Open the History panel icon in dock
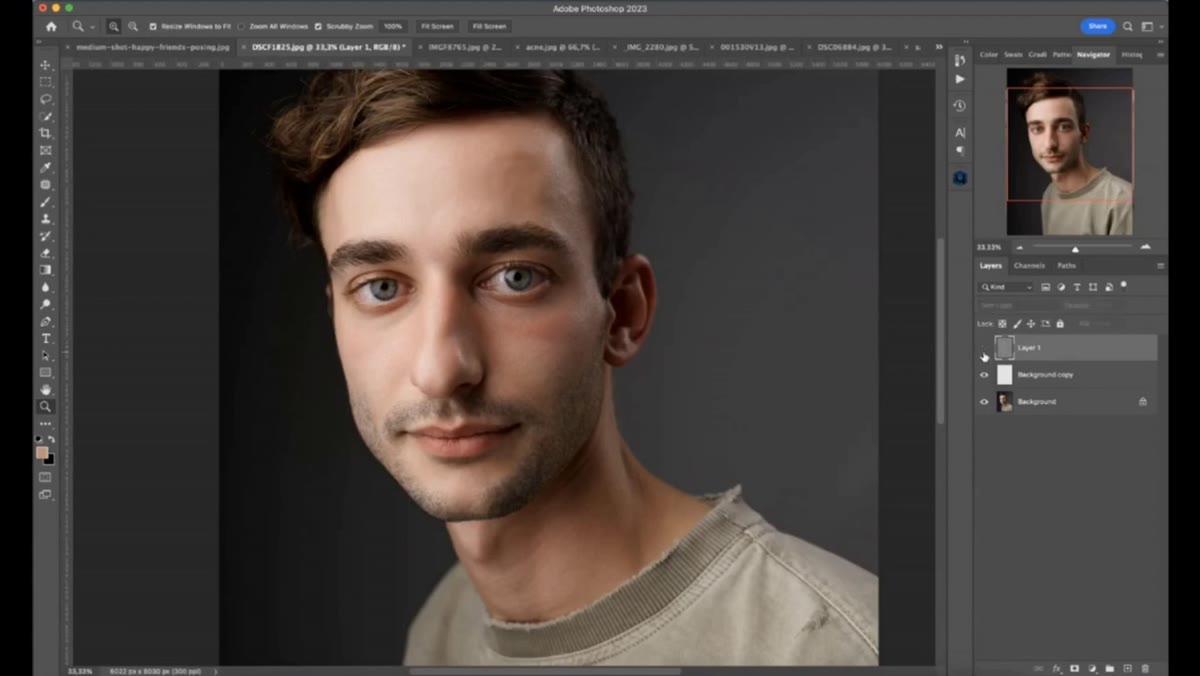Screen dimensions: 1200x676 coord(960,105)
